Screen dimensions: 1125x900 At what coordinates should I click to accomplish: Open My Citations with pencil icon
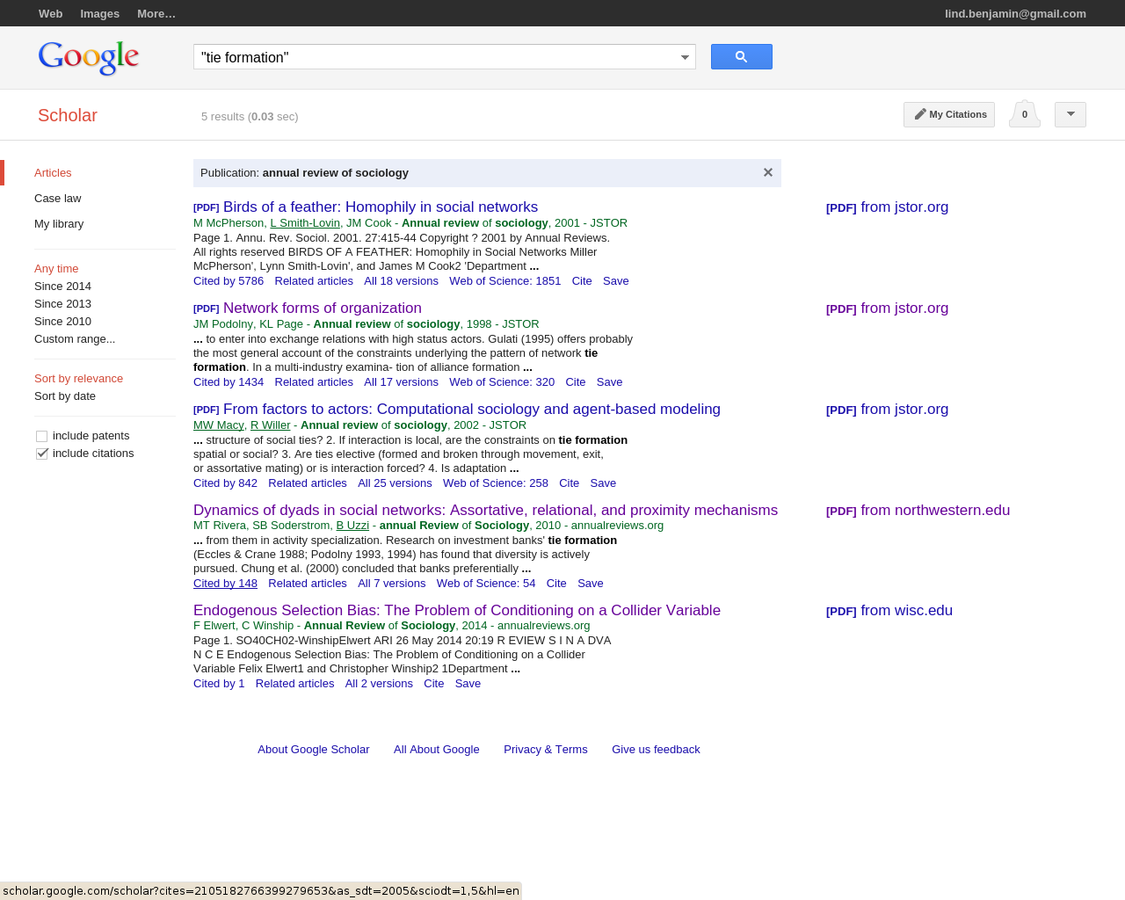click(x=949, y=115)
